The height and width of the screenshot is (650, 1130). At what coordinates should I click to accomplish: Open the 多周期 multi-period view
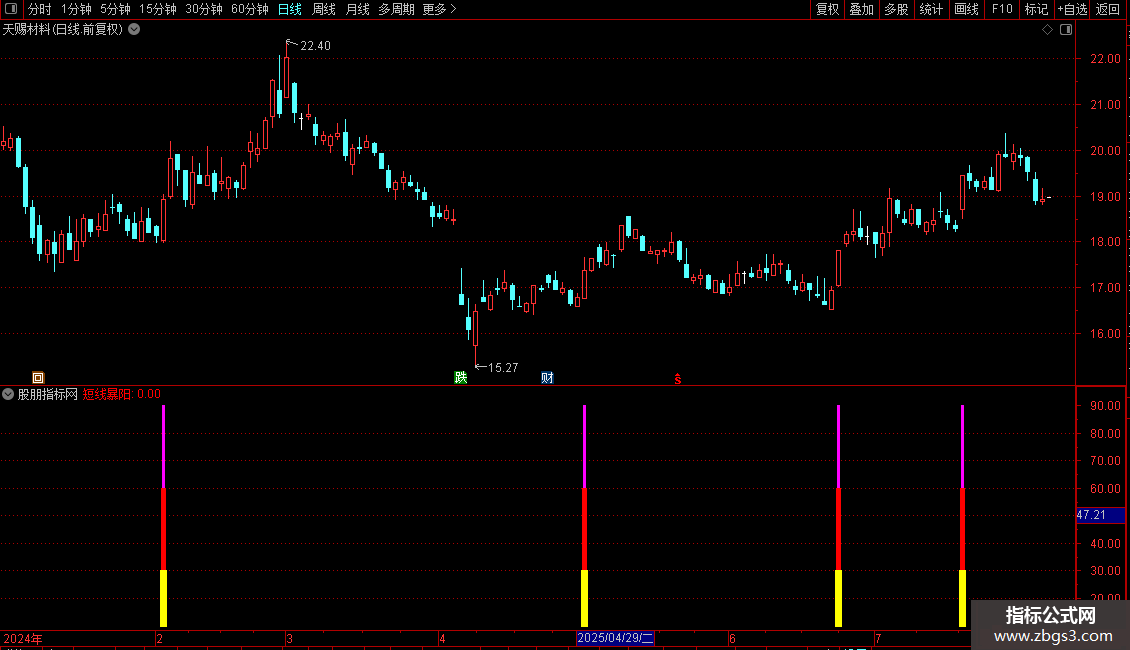coord(396,9)
